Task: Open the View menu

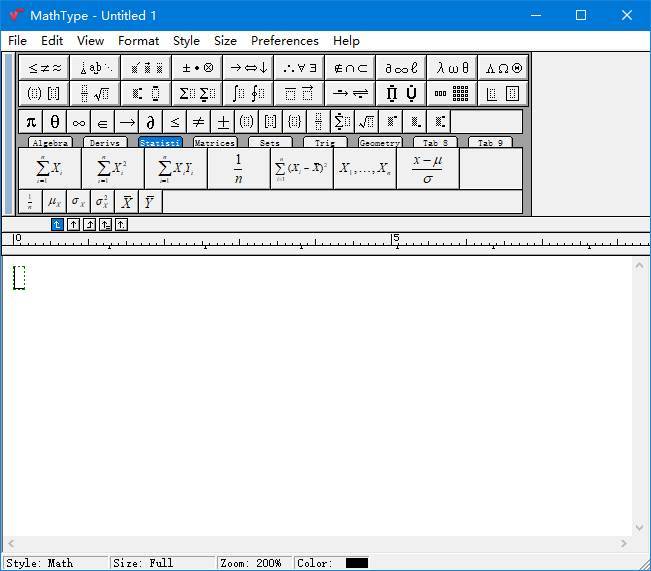Action: point(90,41)
